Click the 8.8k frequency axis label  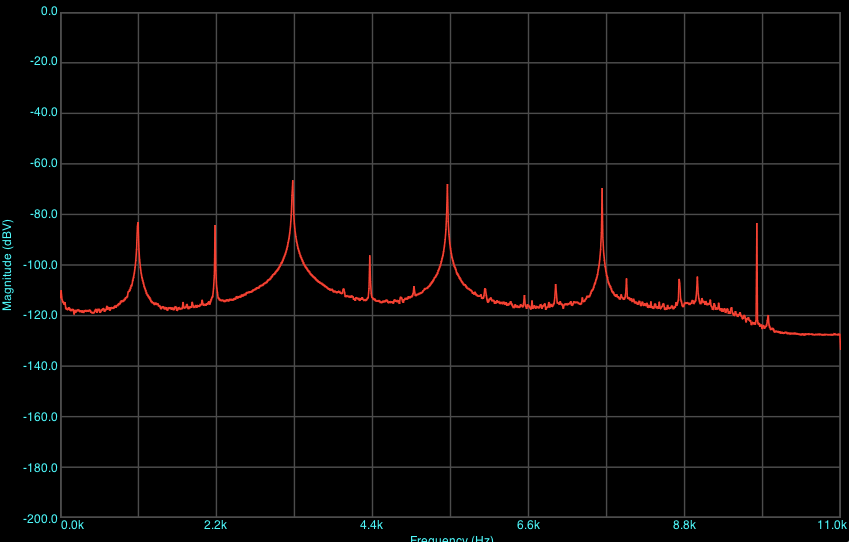[x=684, y=525]
